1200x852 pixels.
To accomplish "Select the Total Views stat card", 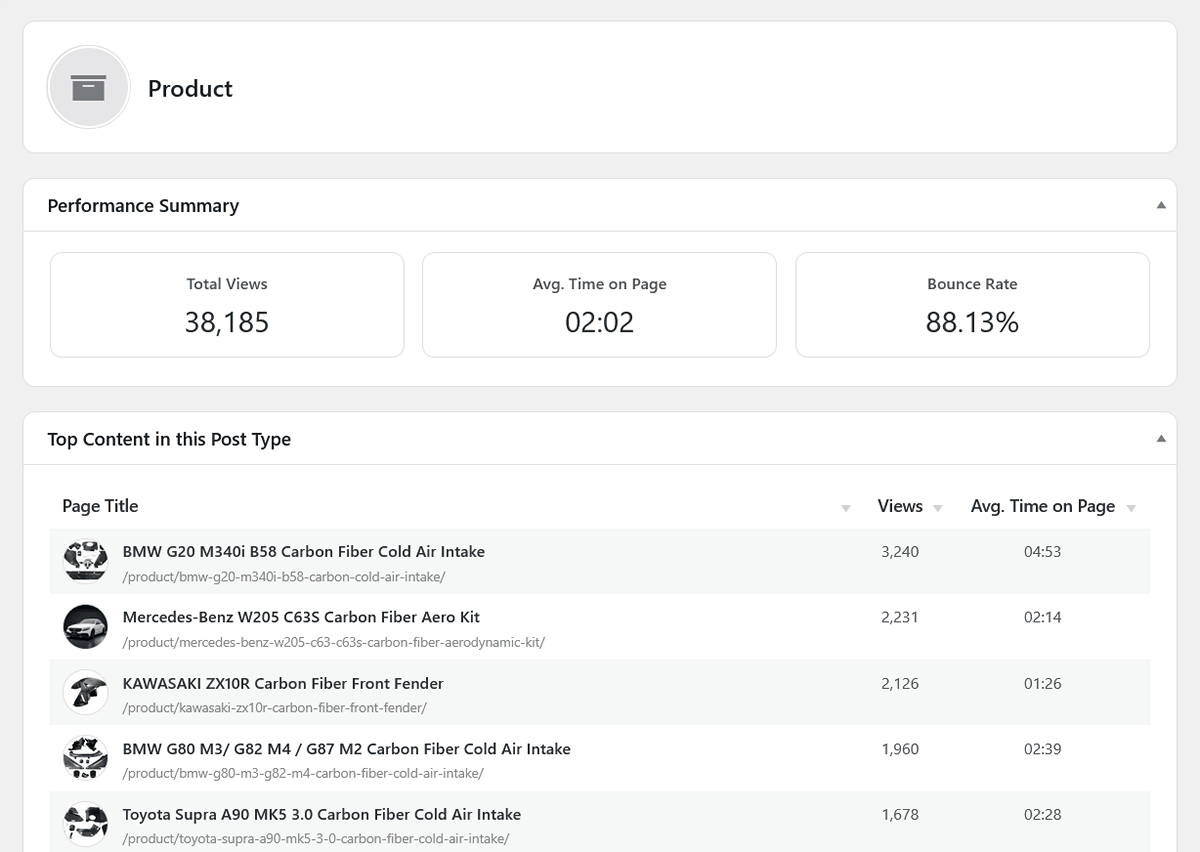I will point(226,304).
